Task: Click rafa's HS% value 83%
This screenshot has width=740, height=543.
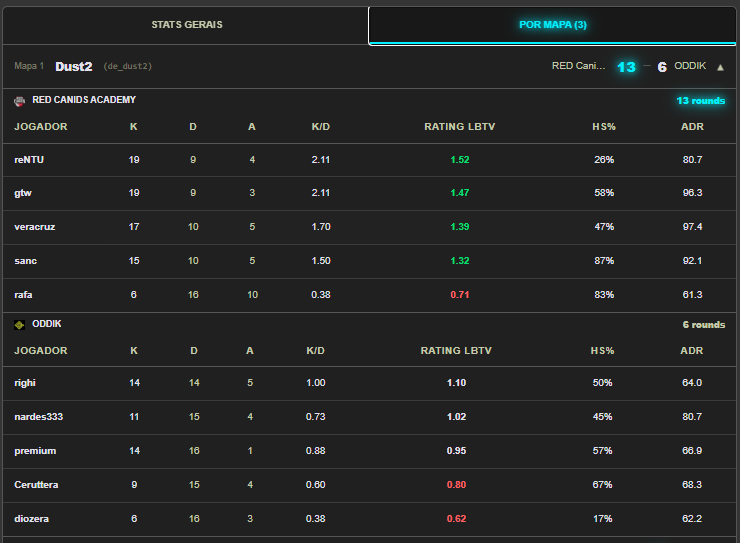Action: 604,295
